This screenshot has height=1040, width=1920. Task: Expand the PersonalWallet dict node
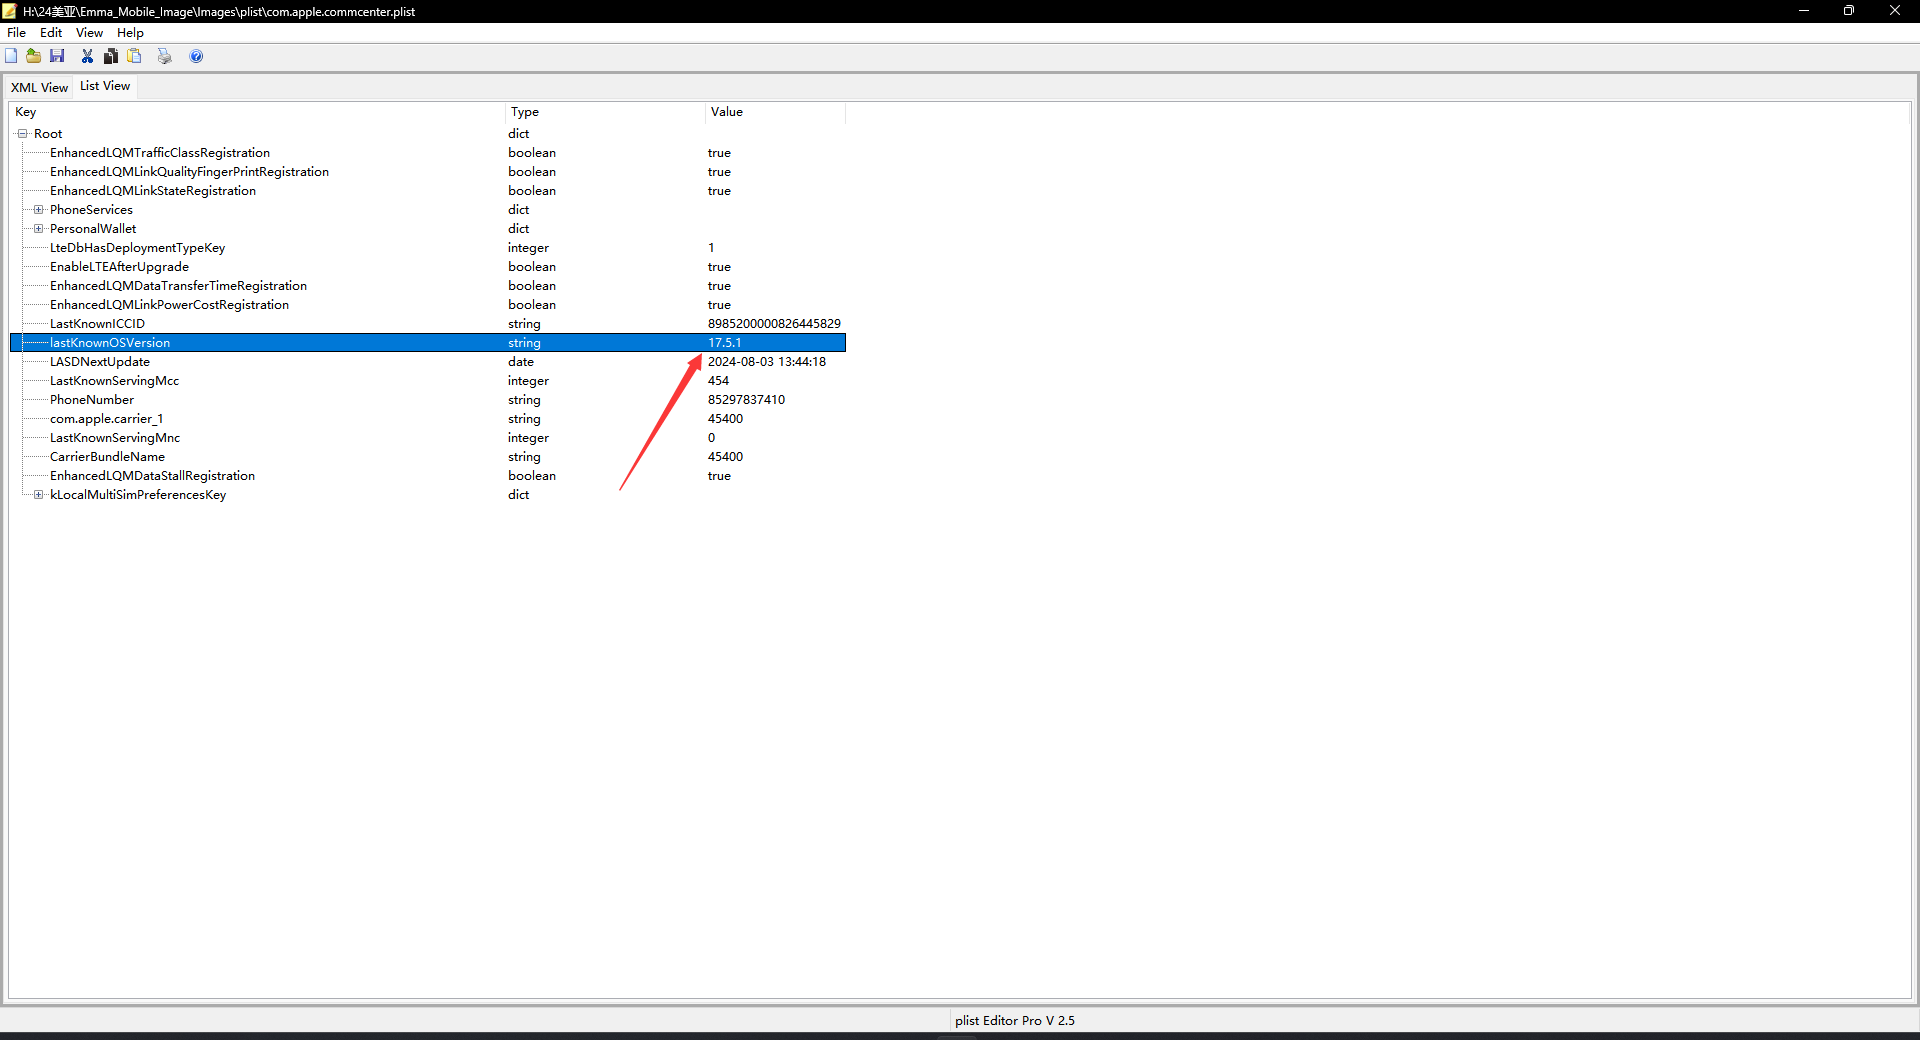(x=38, y=229)
